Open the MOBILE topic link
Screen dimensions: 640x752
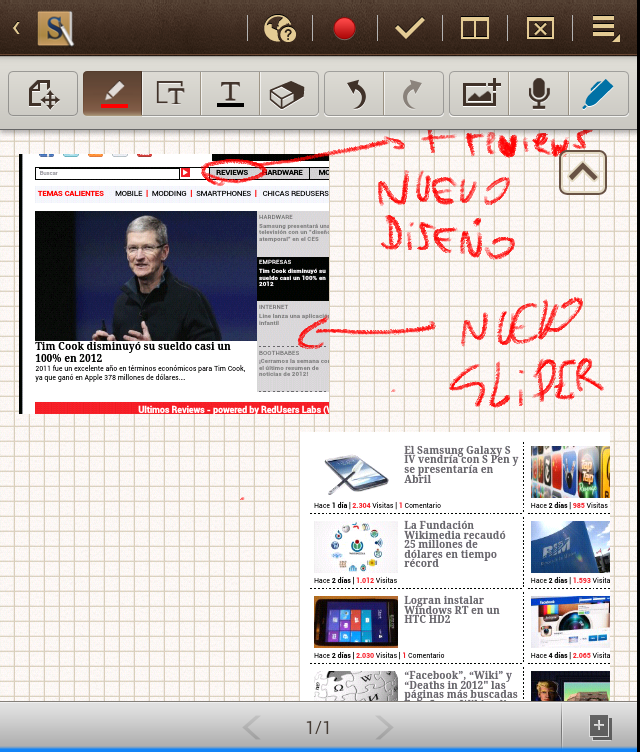coord(129,193)
